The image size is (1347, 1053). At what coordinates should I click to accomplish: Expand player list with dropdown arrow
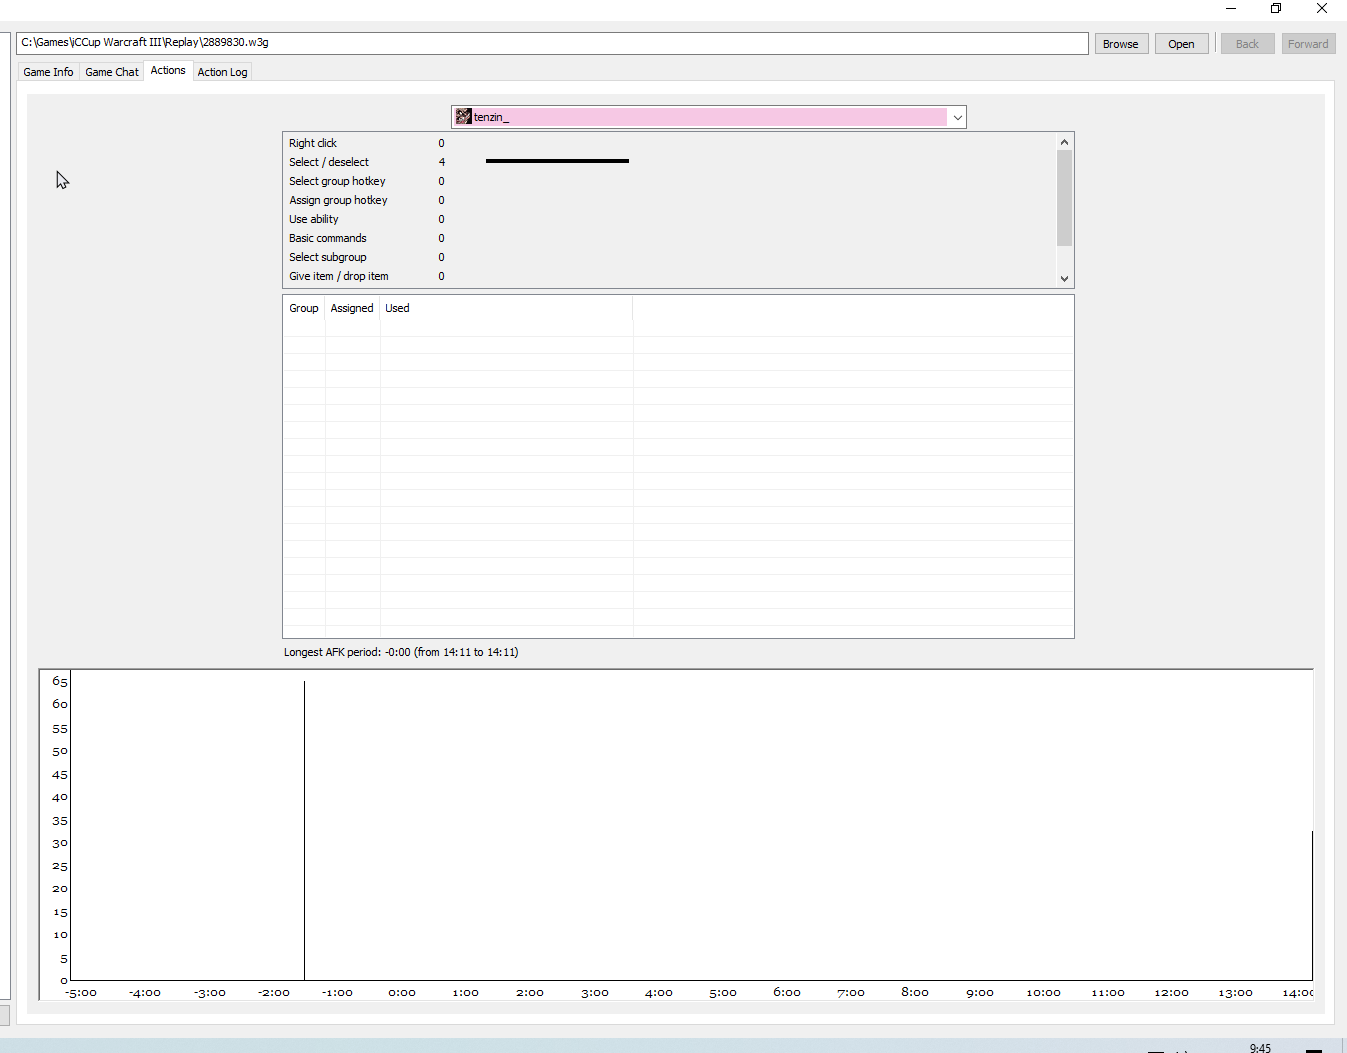957,117
